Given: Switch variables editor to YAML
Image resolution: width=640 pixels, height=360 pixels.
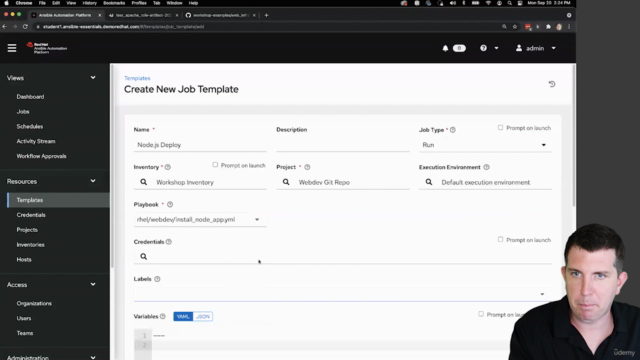Looking at the screenshot, I should tap(183, 316).
